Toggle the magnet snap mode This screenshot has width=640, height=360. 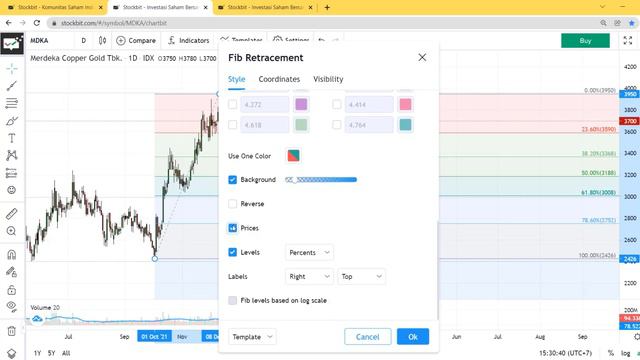pyautogui.click(x=11, y=255)
